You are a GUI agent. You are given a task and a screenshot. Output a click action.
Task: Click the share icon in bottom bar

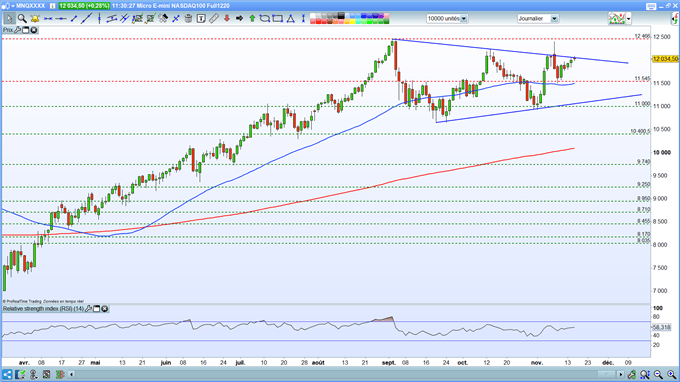click(x=7, y=374)
